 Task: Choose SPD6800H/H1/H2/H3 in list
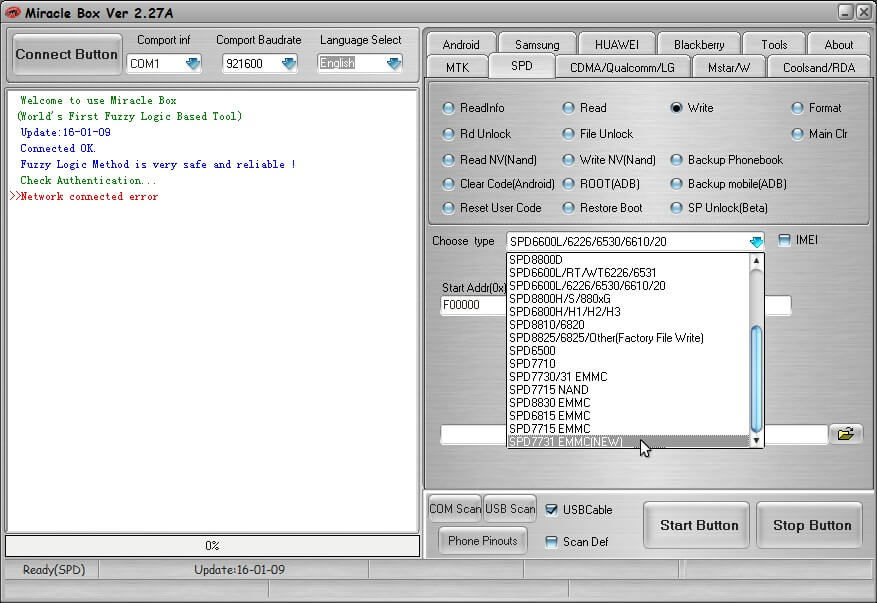(628, 312)
